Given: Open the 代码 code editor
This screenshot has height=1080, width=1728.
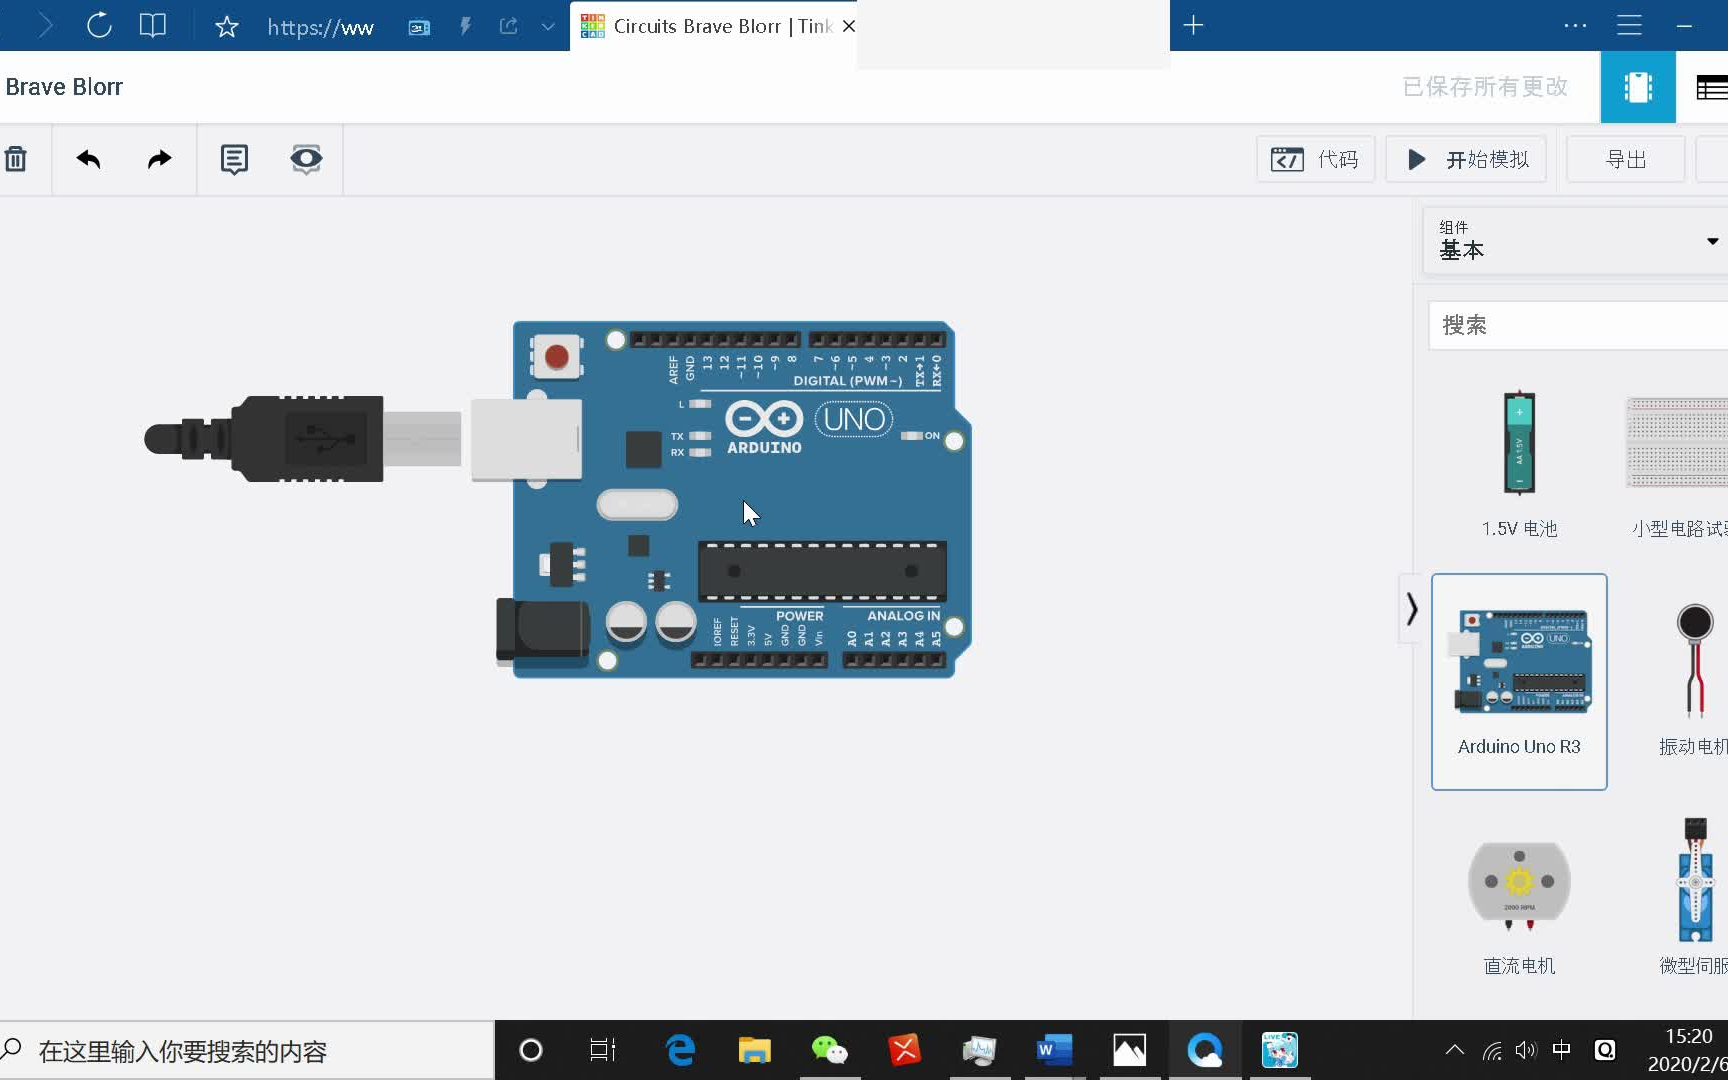Looking at the screenshot, I should [1315, 160].
